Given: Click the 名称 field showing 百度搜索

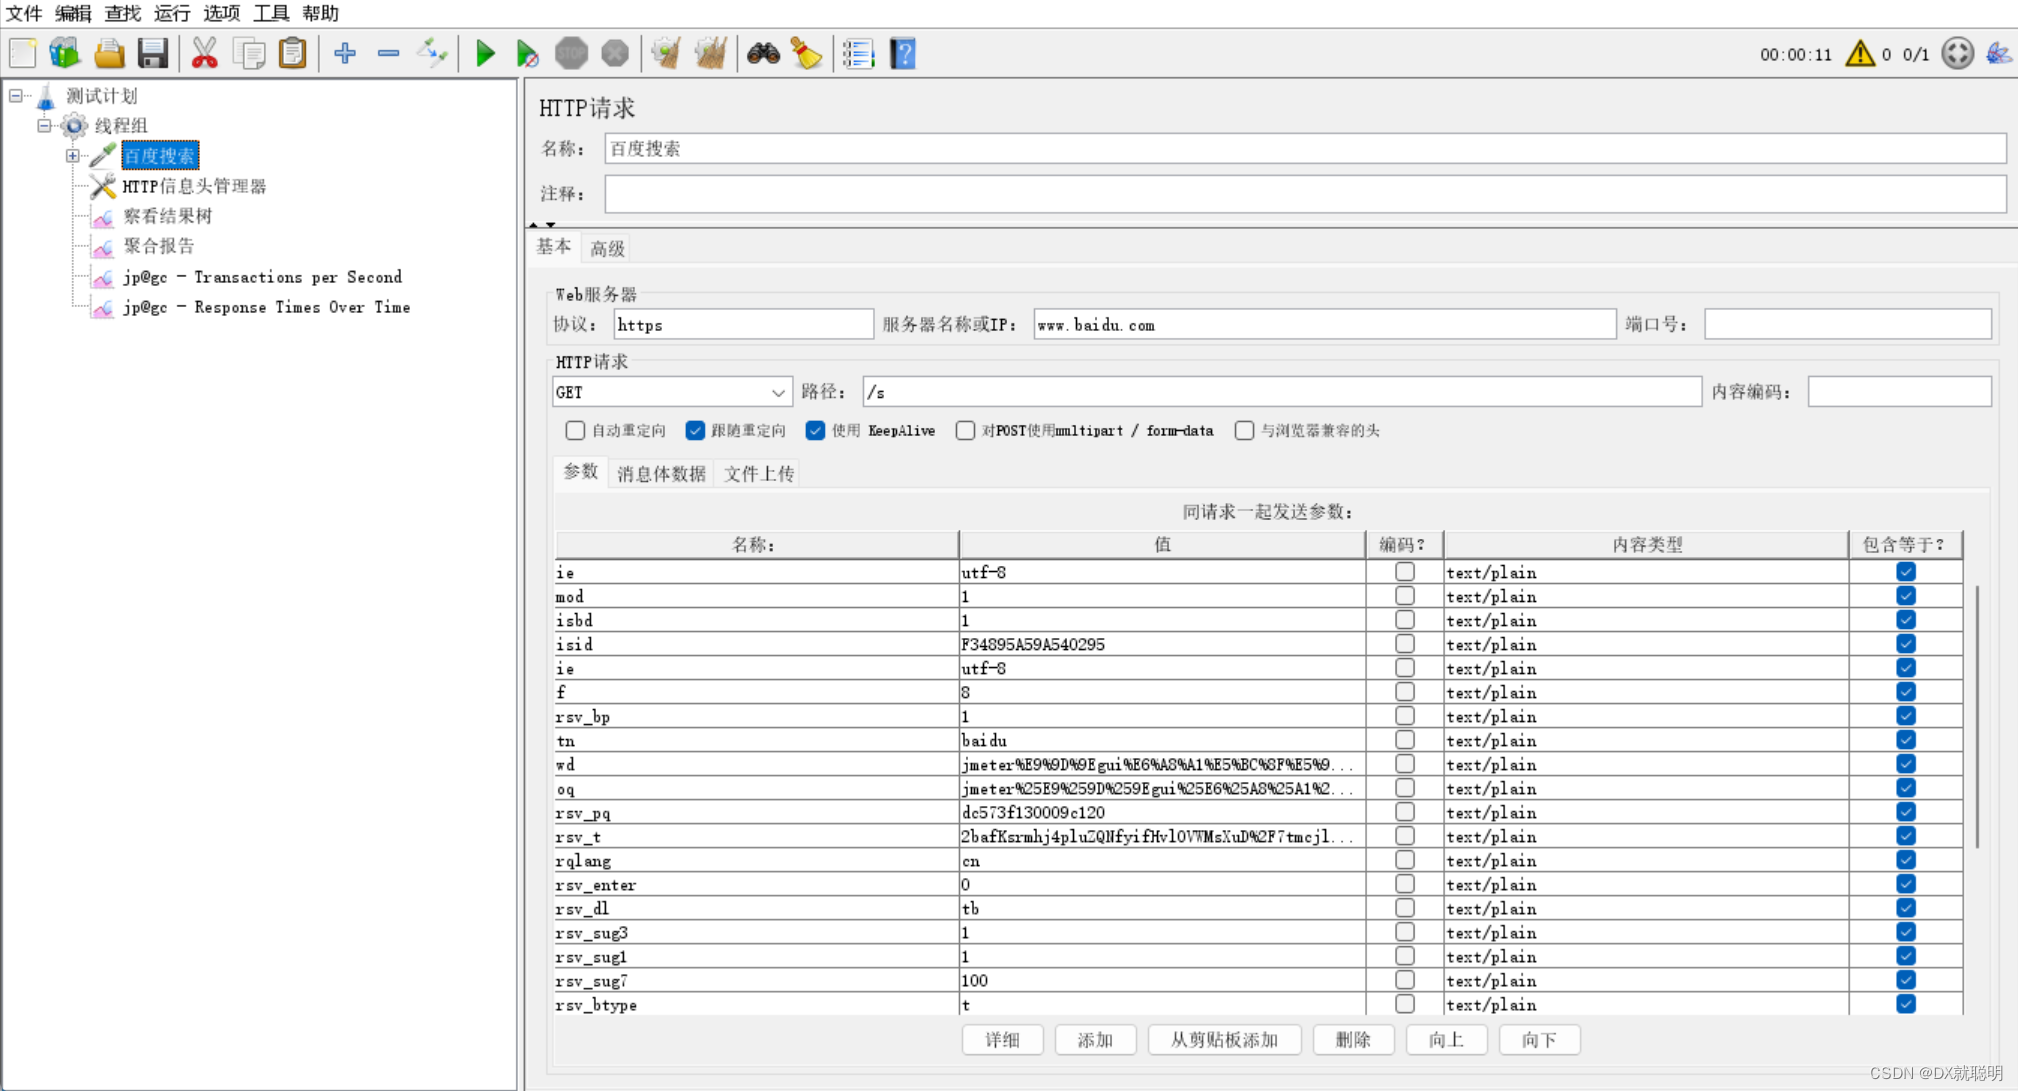Looking at the screenshot, I should [1305, 149].
